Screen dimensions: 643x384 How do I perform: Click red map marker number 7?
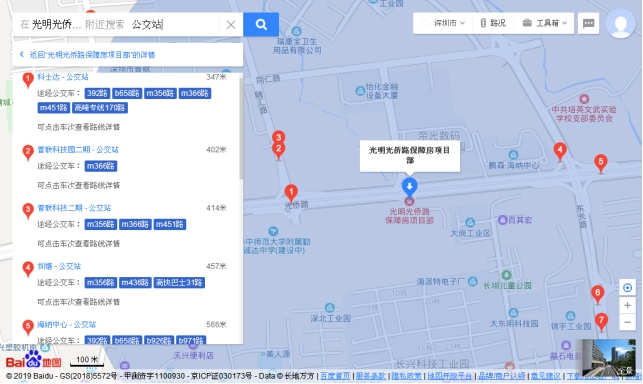click(601, 322)
